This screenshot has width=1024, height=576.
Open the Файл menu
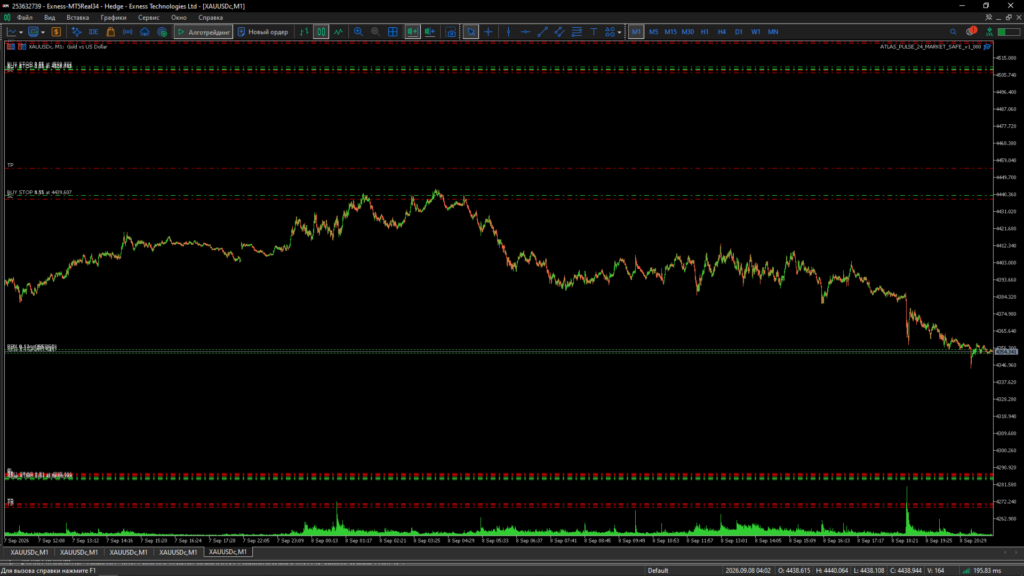point(24,18)
